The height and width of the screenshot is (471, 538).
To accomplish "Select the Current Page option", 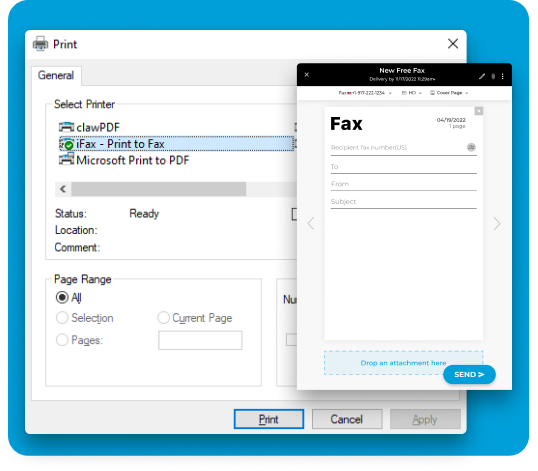I will (195, 318).
